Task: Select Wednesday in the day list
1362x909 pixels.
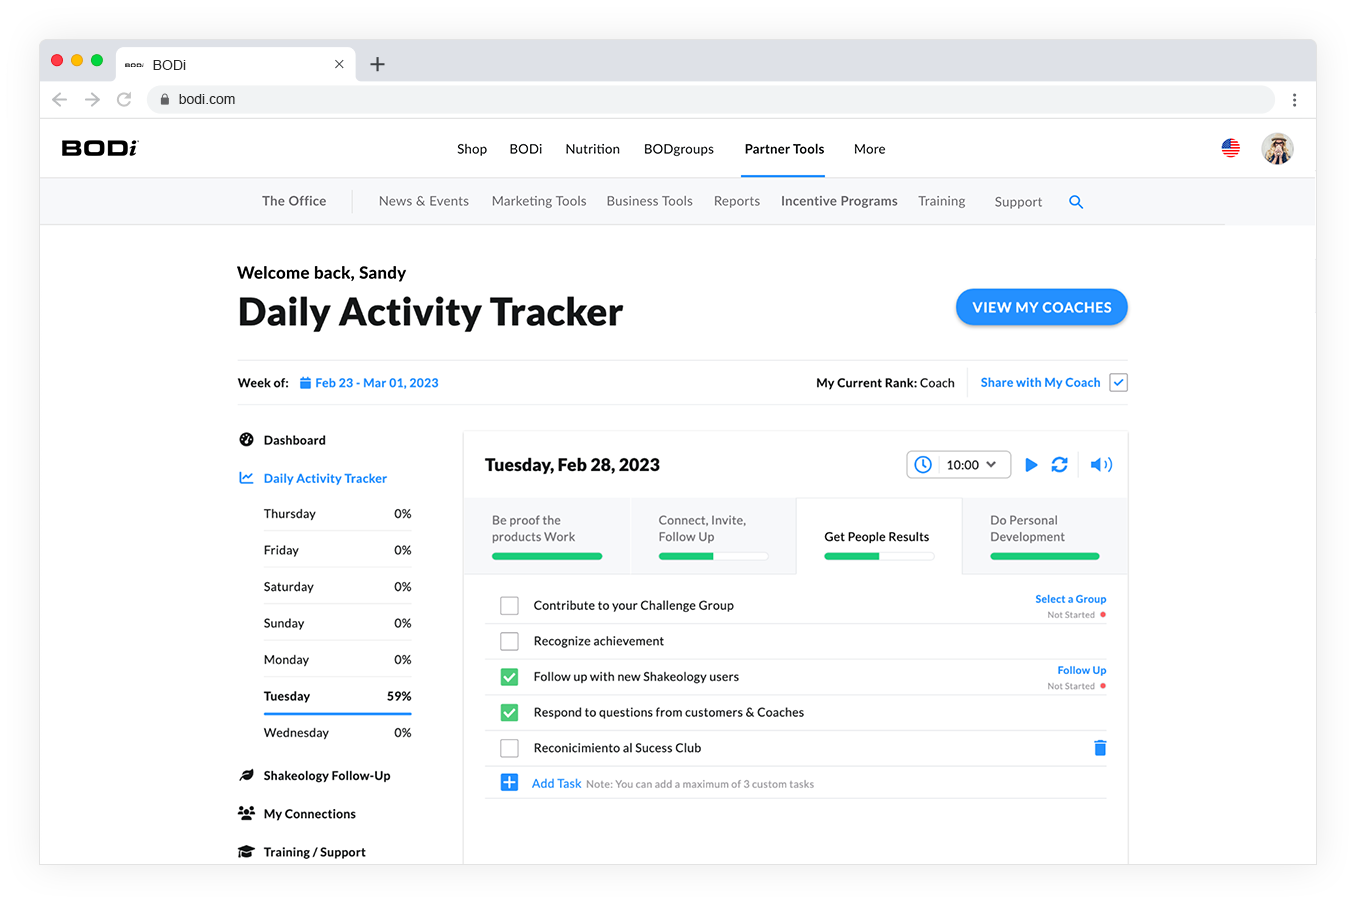Action: pyautogui.click(x=338, y=733)
